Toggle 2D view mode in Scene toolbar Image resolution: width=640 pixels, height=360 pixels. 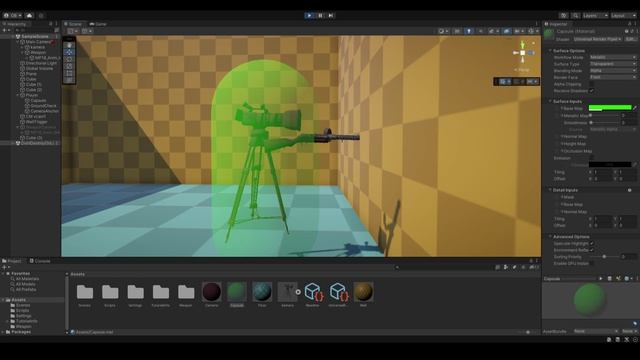click(x=457, y=31)
